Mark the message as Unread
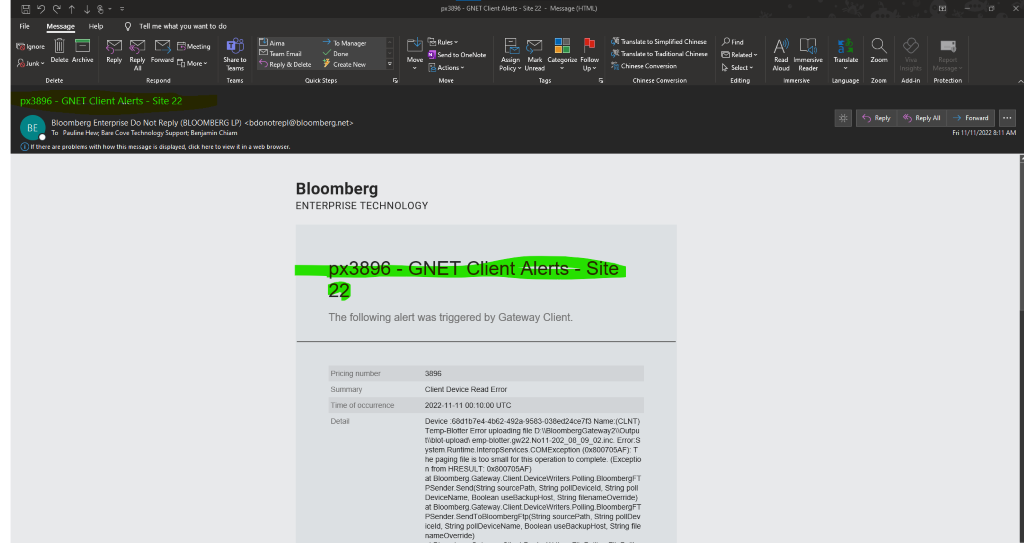This screenshot has height=543, width=1024. pyautogui.click(x=534, y=54)
